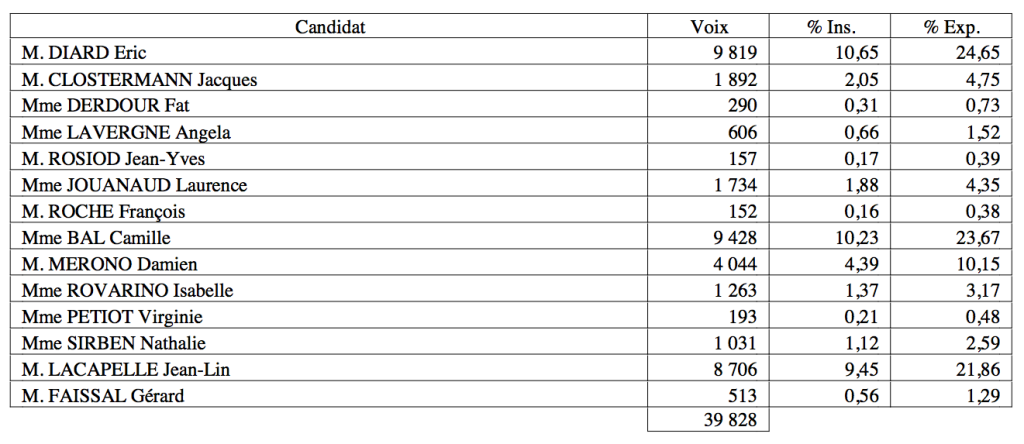The height and width of the screenshot is (444, 1024).
Task: Click the % Exp. column header
Action: coord(952,27)
